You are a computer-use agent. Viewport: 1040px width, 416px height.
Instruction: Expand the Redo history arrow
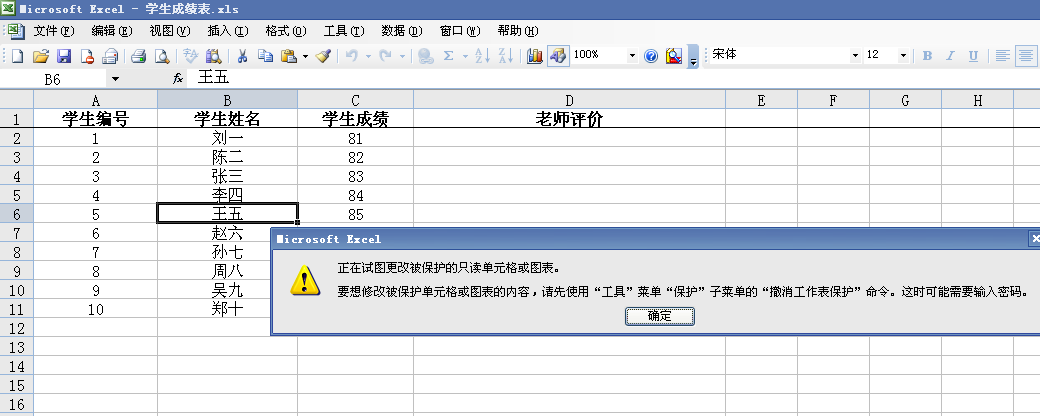pos(402,56)
